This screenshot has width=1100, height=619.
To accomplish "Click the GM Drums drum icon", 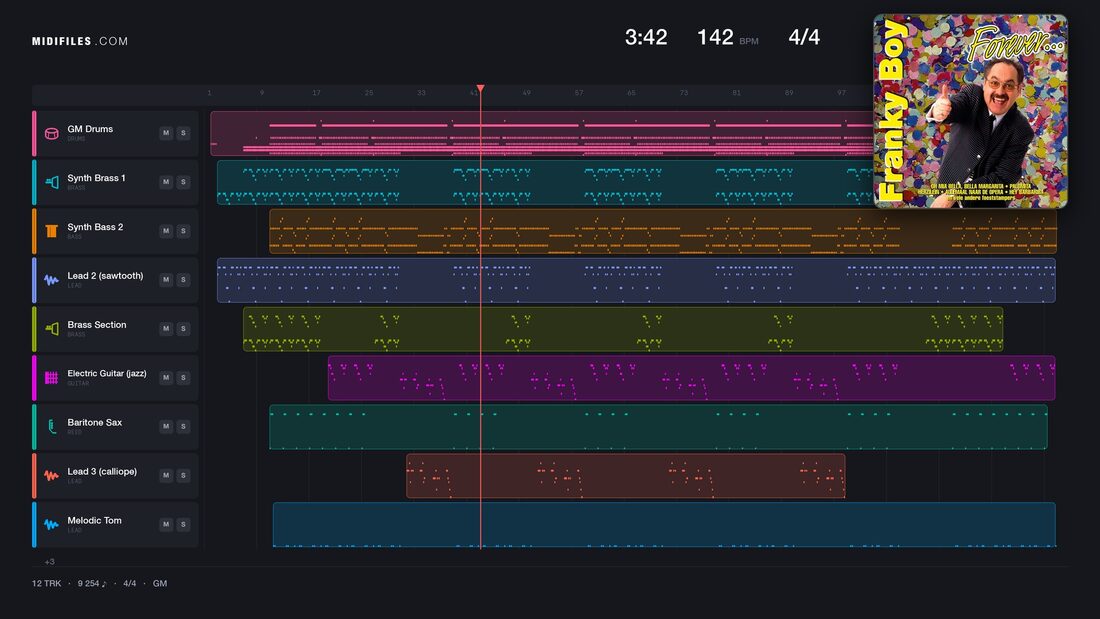I will tap(51, 133).
